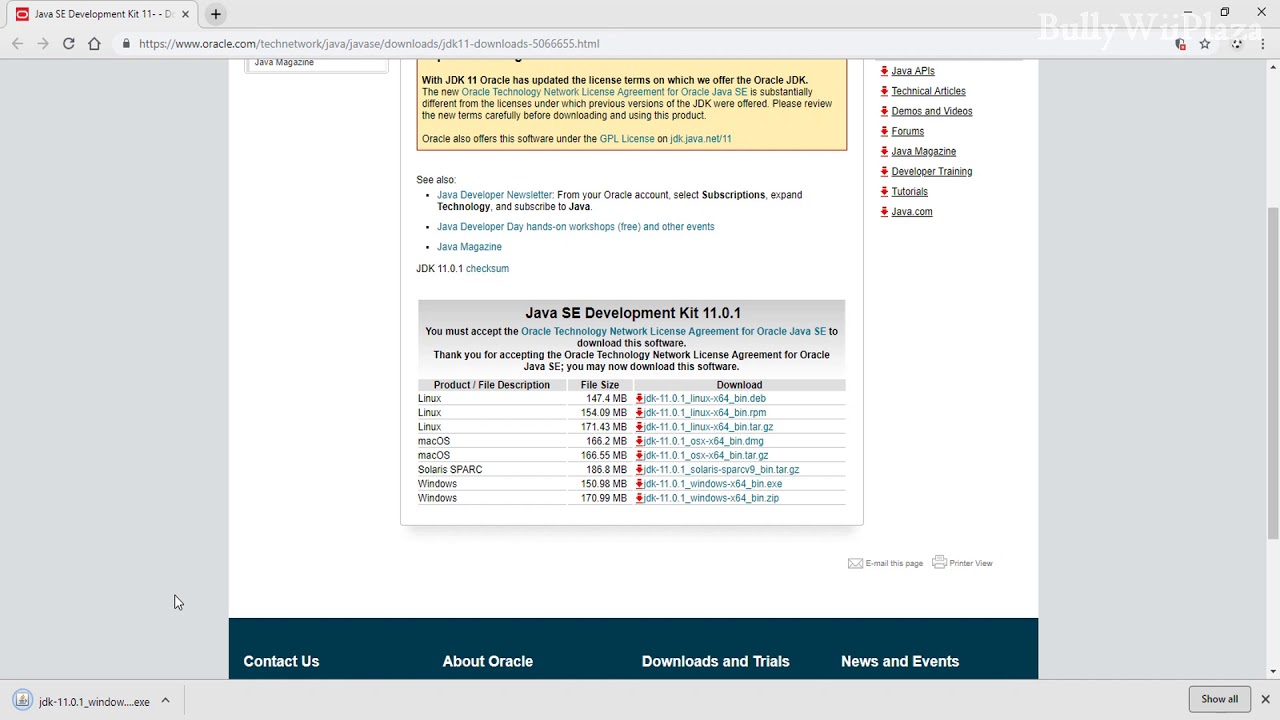Click the browser forward arrow
Viewport: 1280px width, 720px height.
click(x=43, y=44)
